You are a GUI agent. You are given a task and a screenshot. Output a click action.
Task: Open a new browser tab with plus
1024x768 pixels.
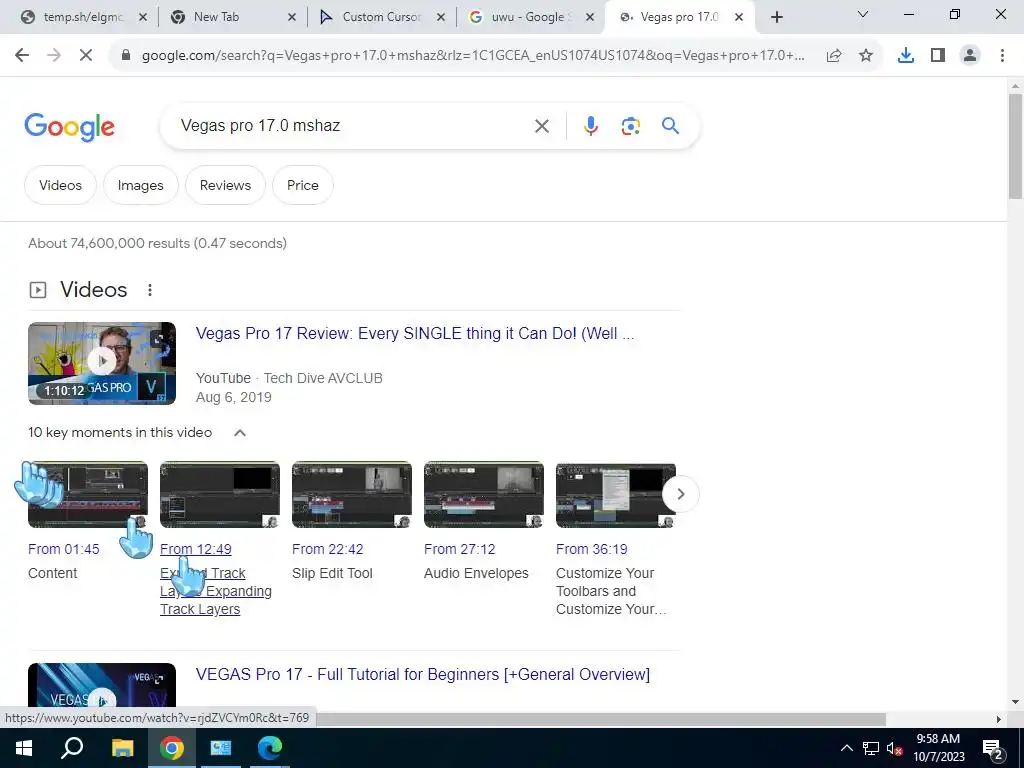pos(776,17)
